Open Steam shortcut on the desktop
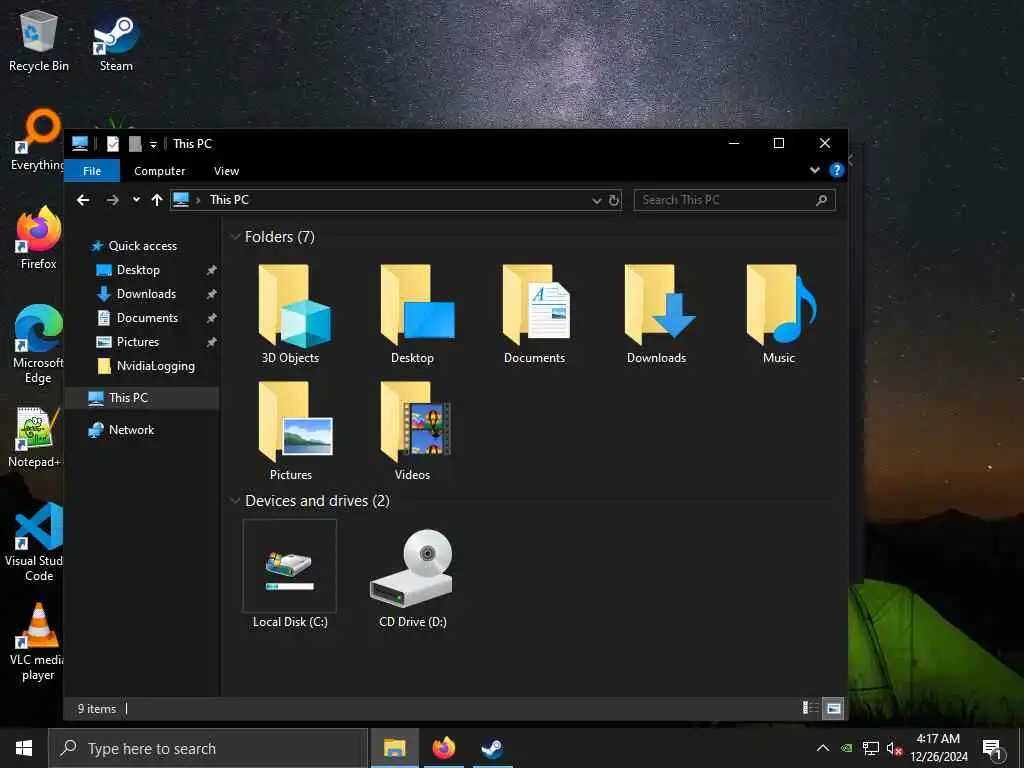Screen dimensions: 1024x768 coord(116,43)
